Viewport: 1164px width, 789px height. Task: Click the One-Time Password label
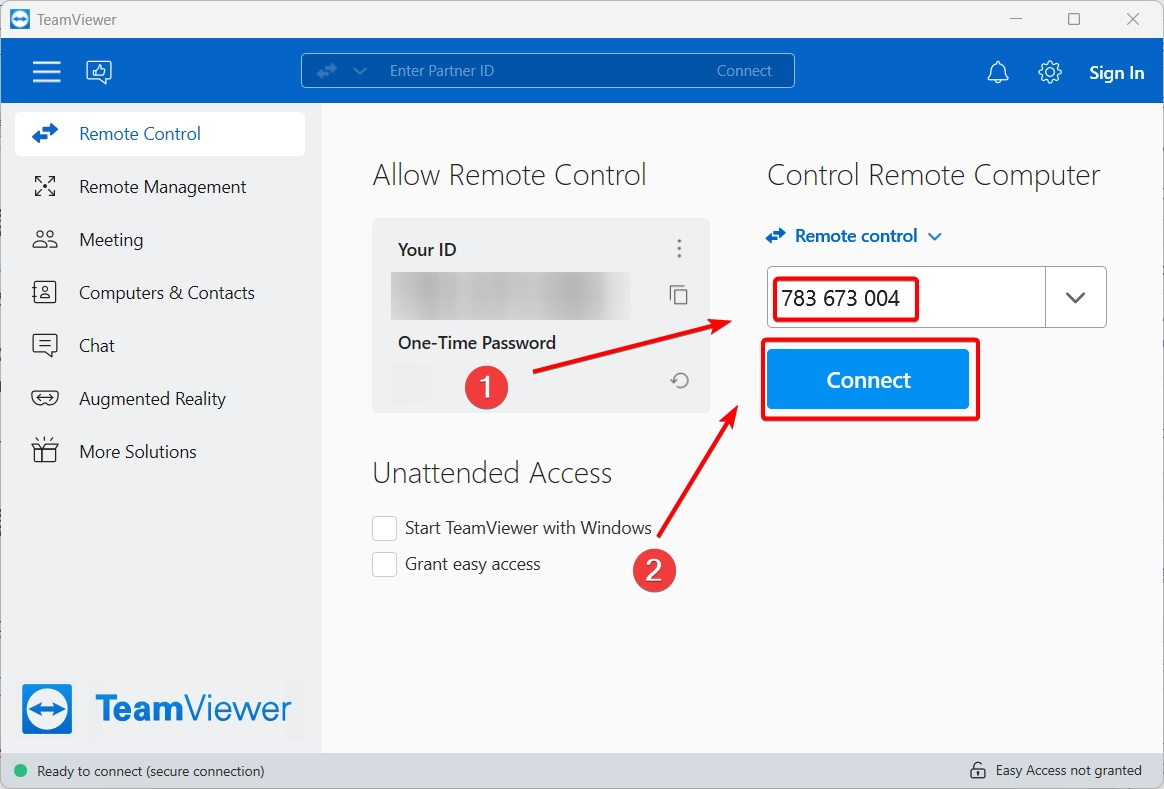point(477,343)
